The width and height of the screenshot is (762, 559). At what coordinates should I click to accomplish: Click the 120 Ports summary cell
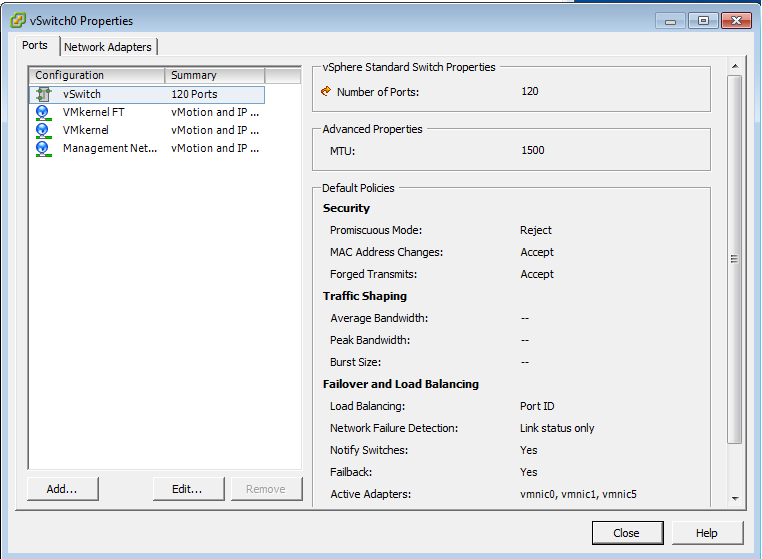194,94
